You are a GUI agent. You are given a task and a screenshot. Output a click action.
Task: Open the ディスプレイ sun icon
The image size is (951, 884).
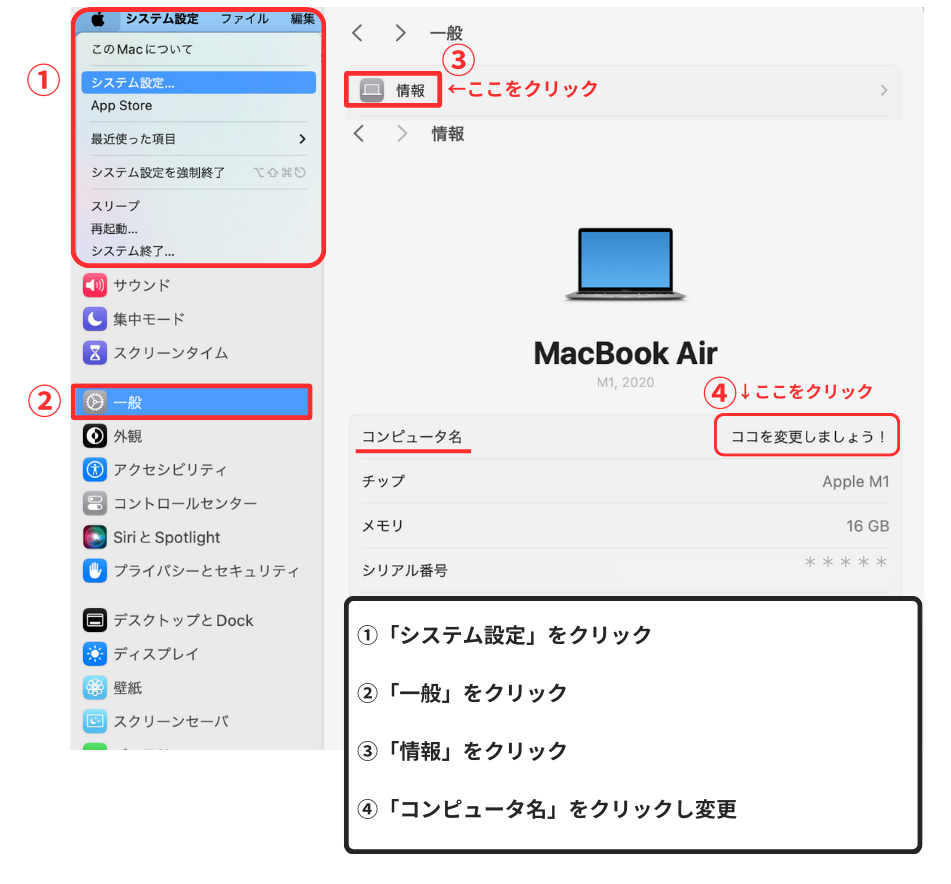(x=95, y=654)
